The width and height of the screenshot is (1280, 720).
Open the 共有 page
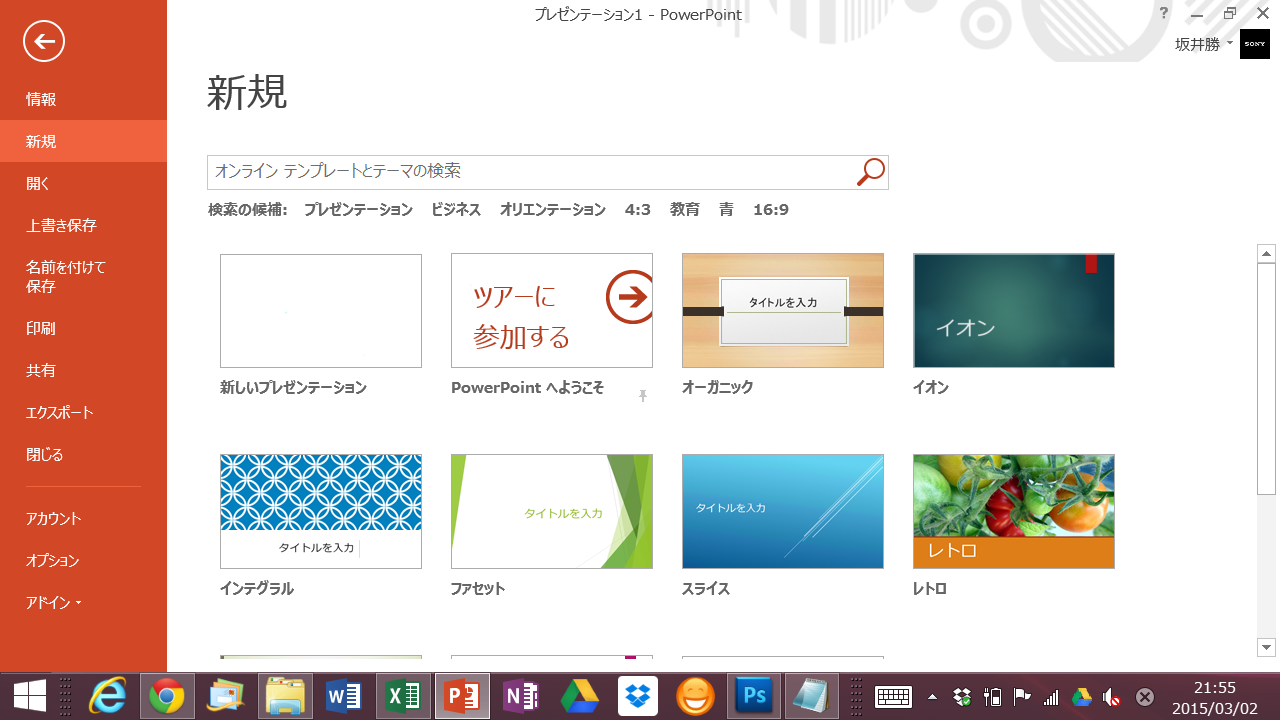click(x=84, y=370)
